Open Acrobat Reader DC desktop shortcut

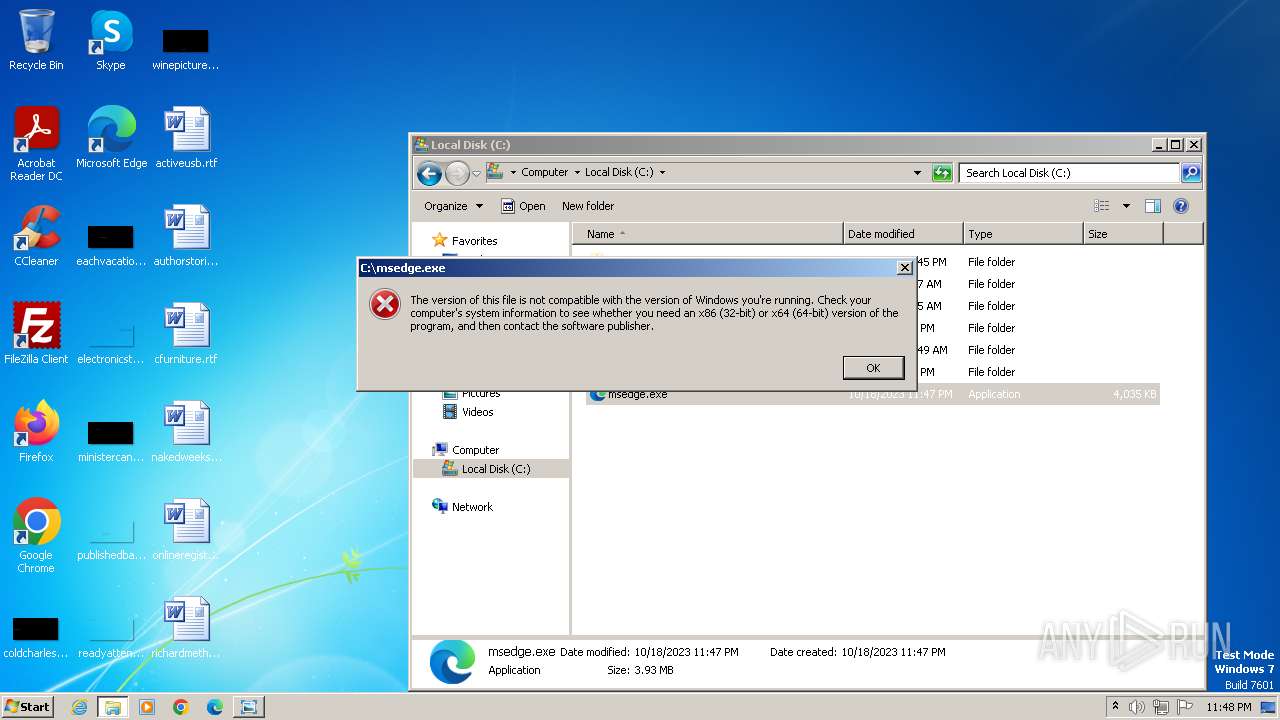coord(36,145)
